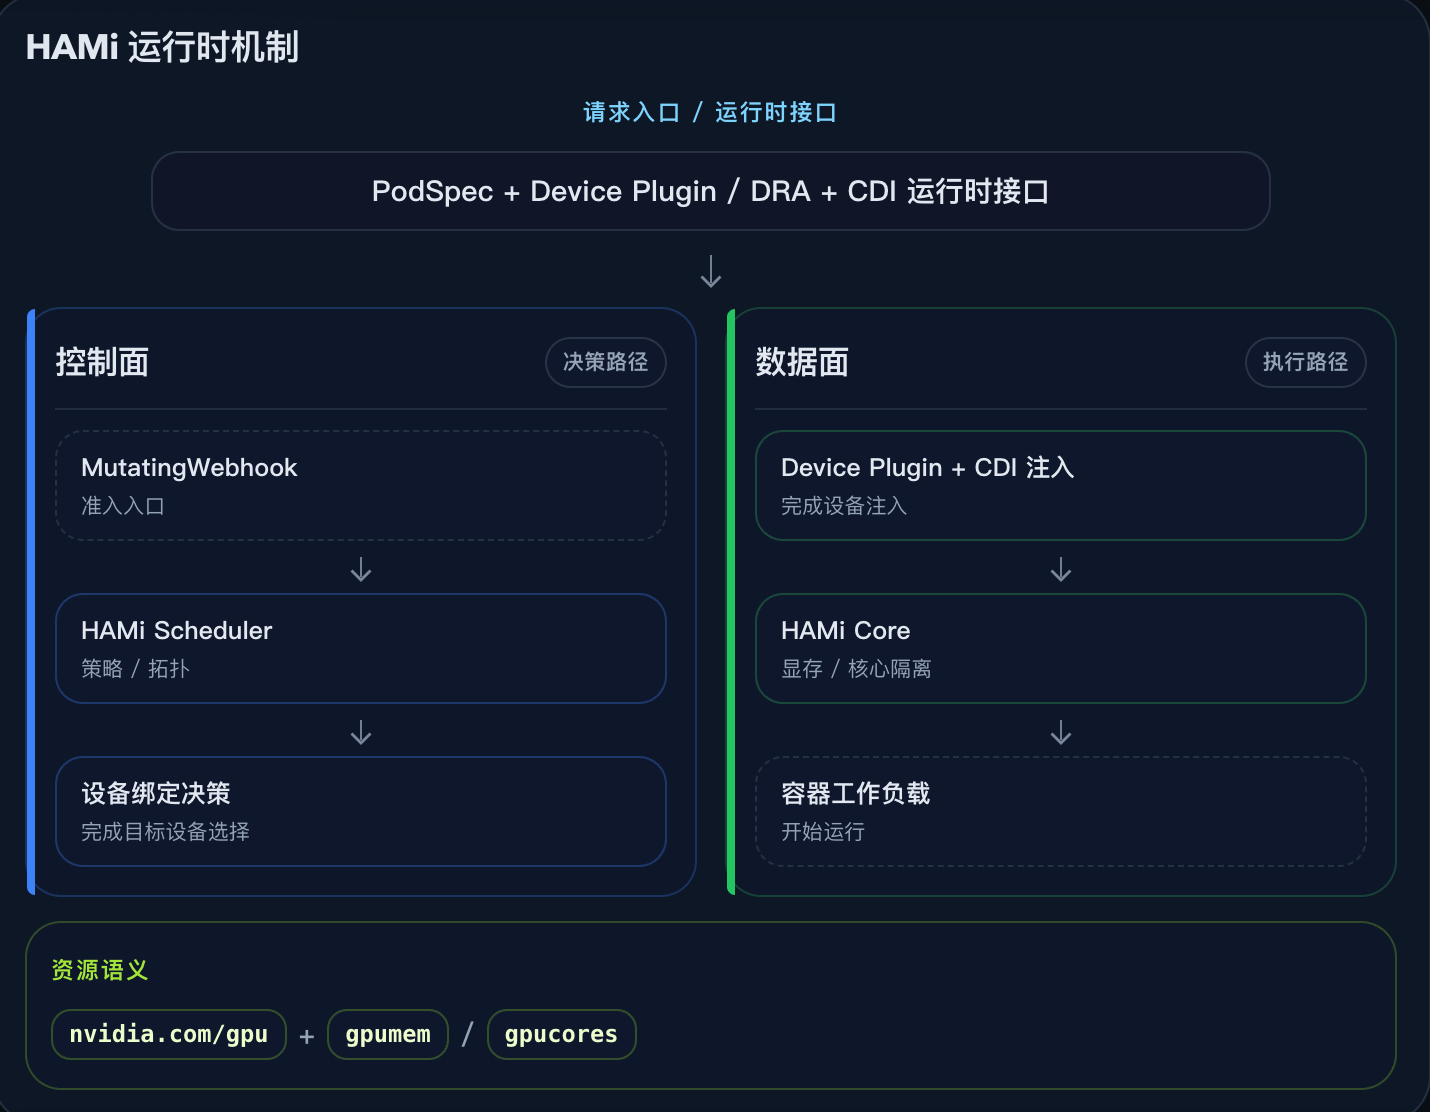Select the MutatingWebhook card
1430x1112 pixels.
(361, 486)
